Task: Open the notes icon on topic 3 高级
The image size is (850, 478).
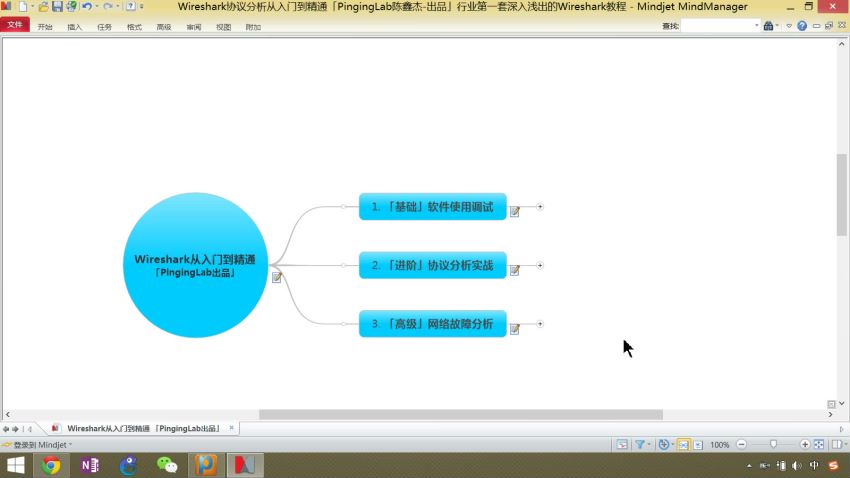Action: (514, 328)
